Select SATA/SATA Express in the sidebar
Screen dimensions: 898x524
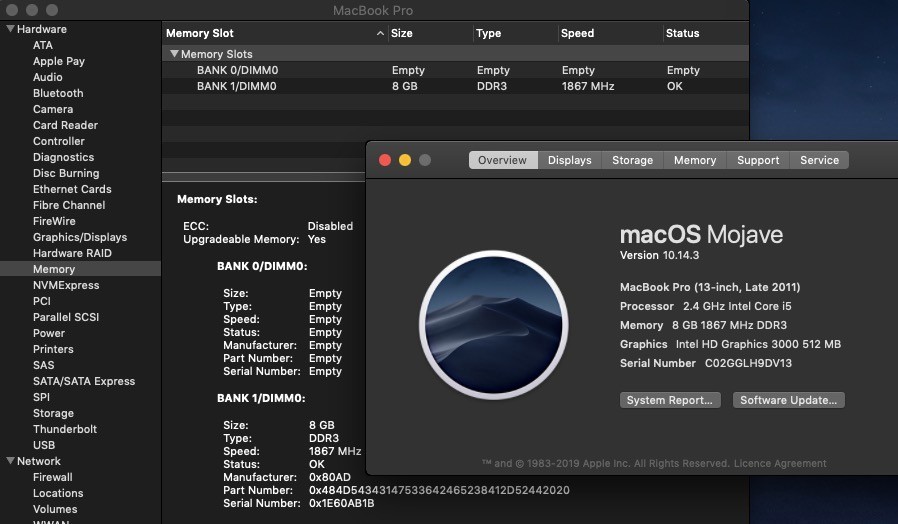tap(84, 381)
